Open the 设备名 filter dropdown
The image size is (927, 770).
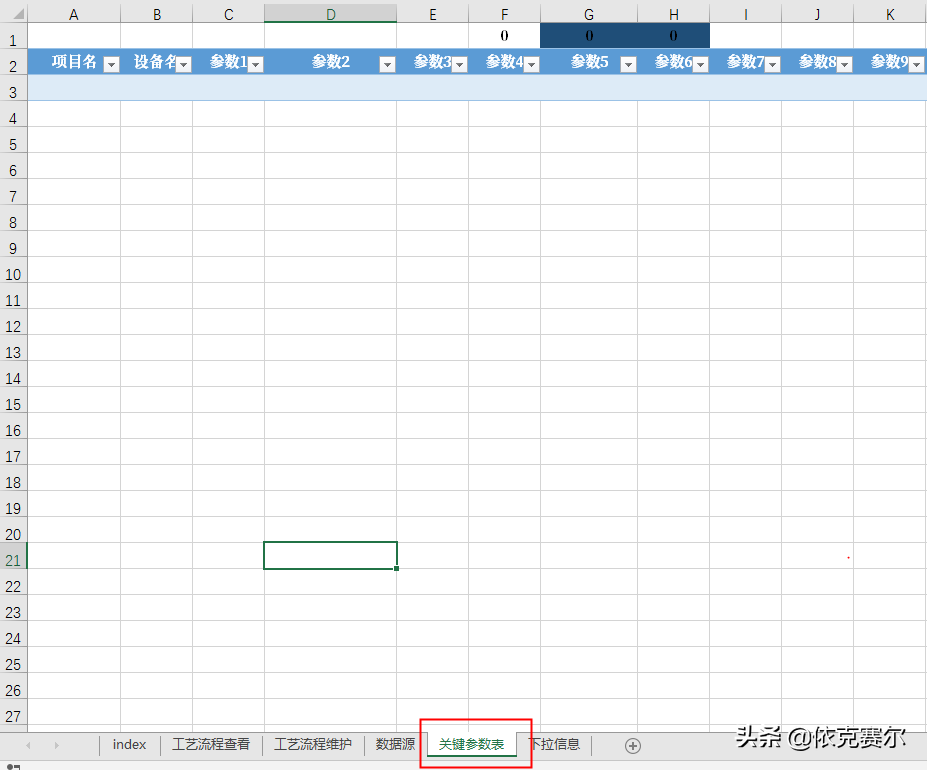[x=184, y=64]
